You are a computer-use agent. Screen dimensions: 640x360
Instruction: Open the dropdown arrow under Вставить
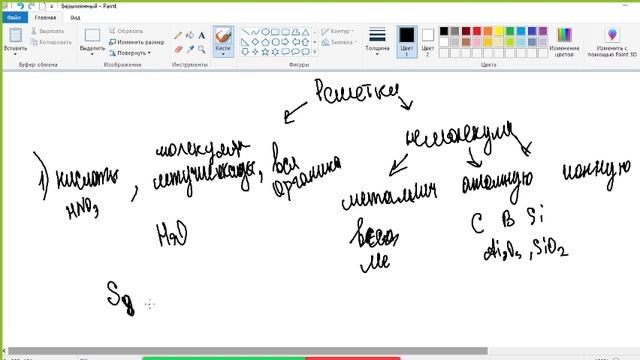pyautogui.click(x=16, y=54)
